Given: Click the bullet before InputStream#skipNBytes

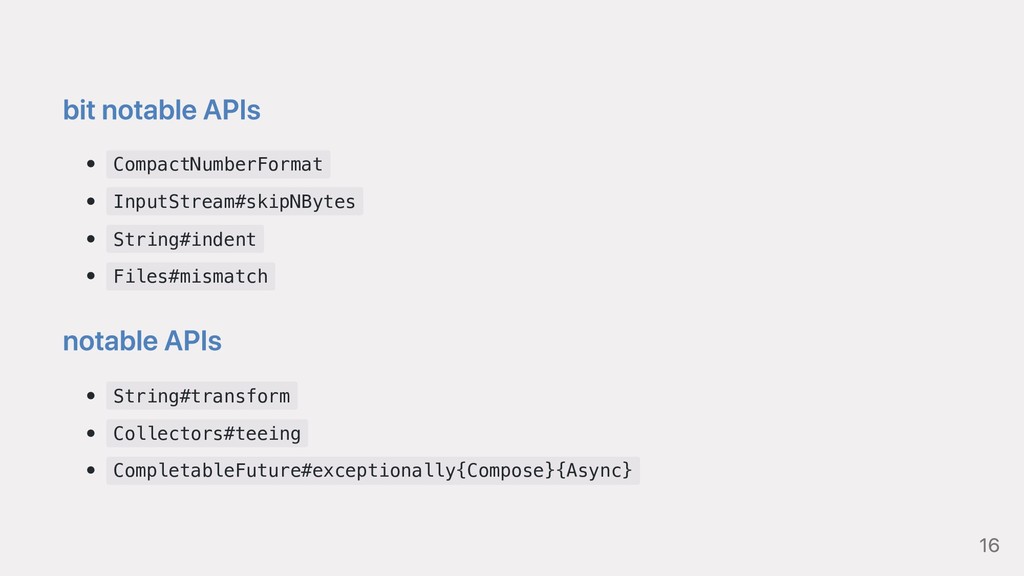Looking at the screenshot, I should [x=91, y=201].
